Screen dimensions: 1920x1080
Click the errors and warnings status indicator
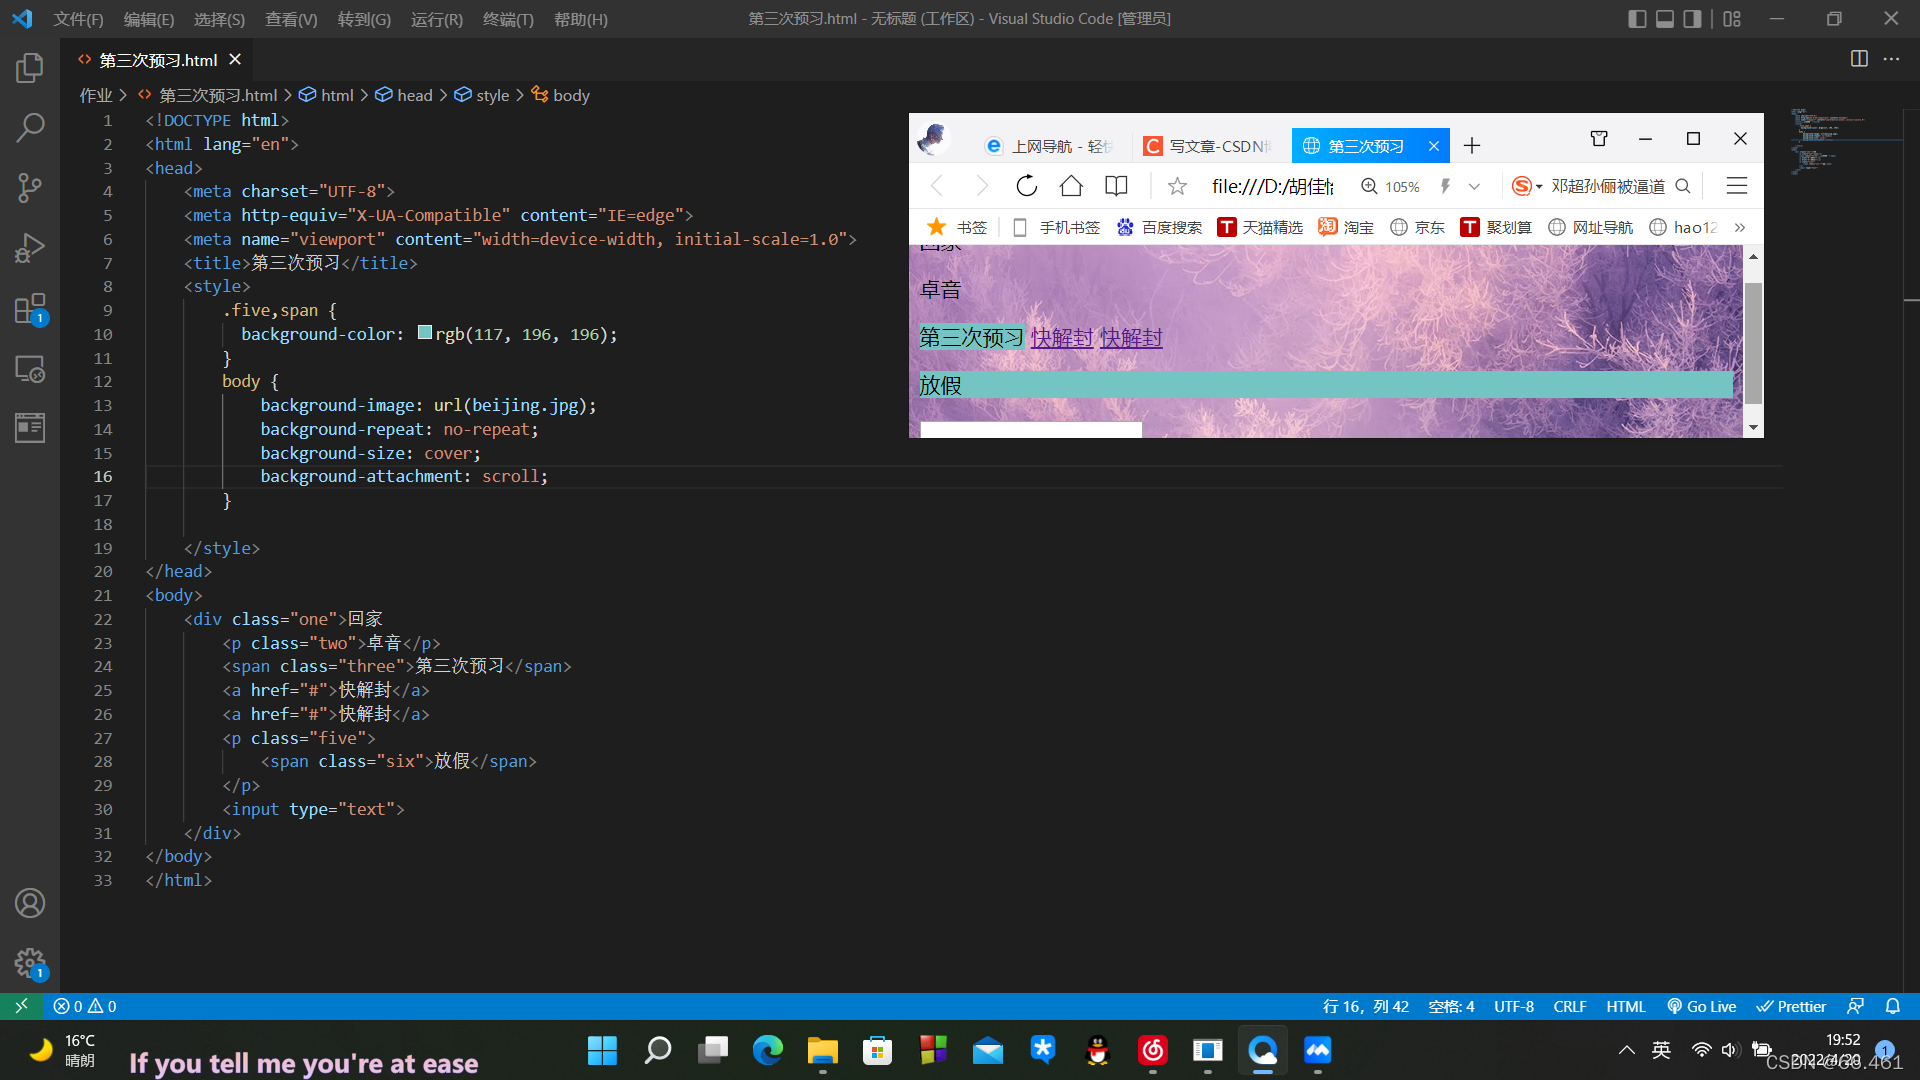pyautogui.click(x=85, y=1006)
